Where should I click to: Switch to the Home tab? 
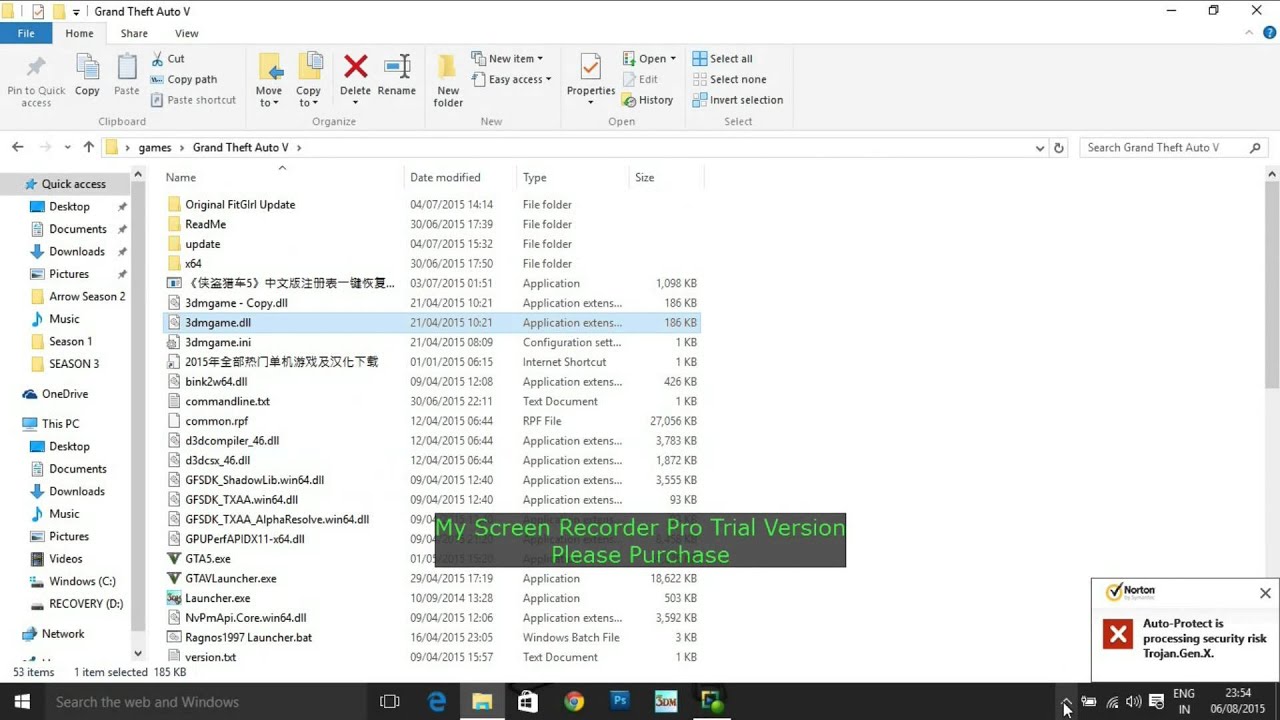point(79,33)
